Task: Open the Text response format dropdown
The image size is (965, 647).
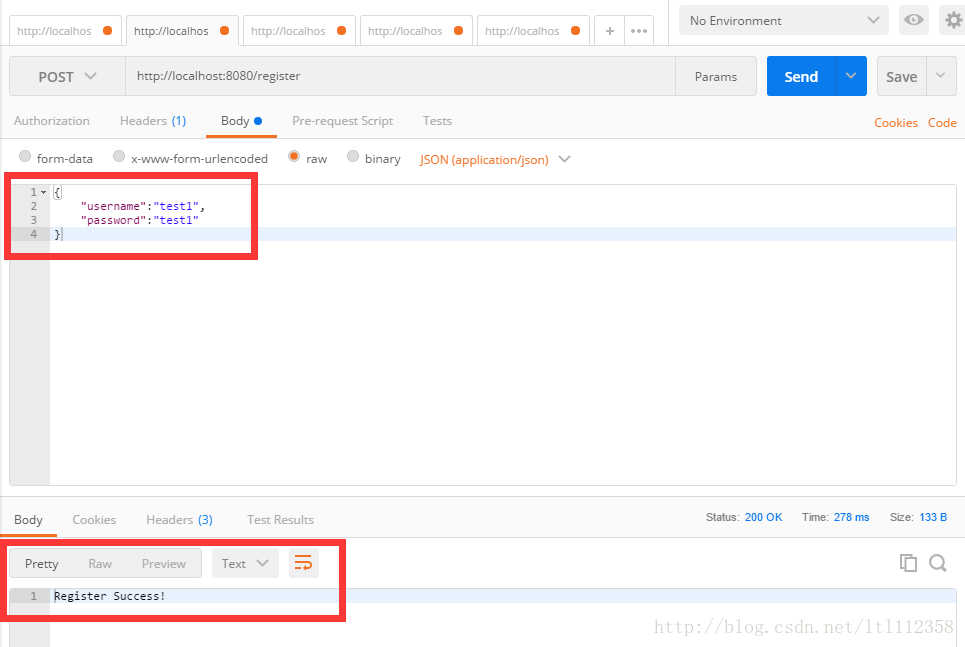Action: click(x=245, y=563)
